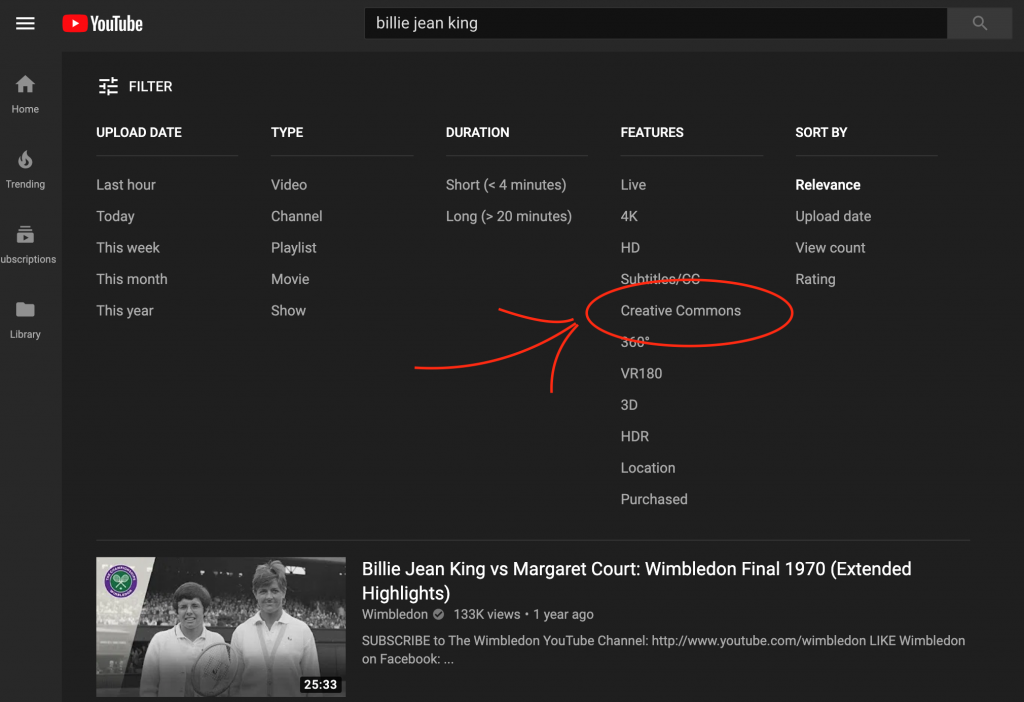Filter by Last hour upload date
This screenshot has width=1024, height=702.
coord(126,185)
